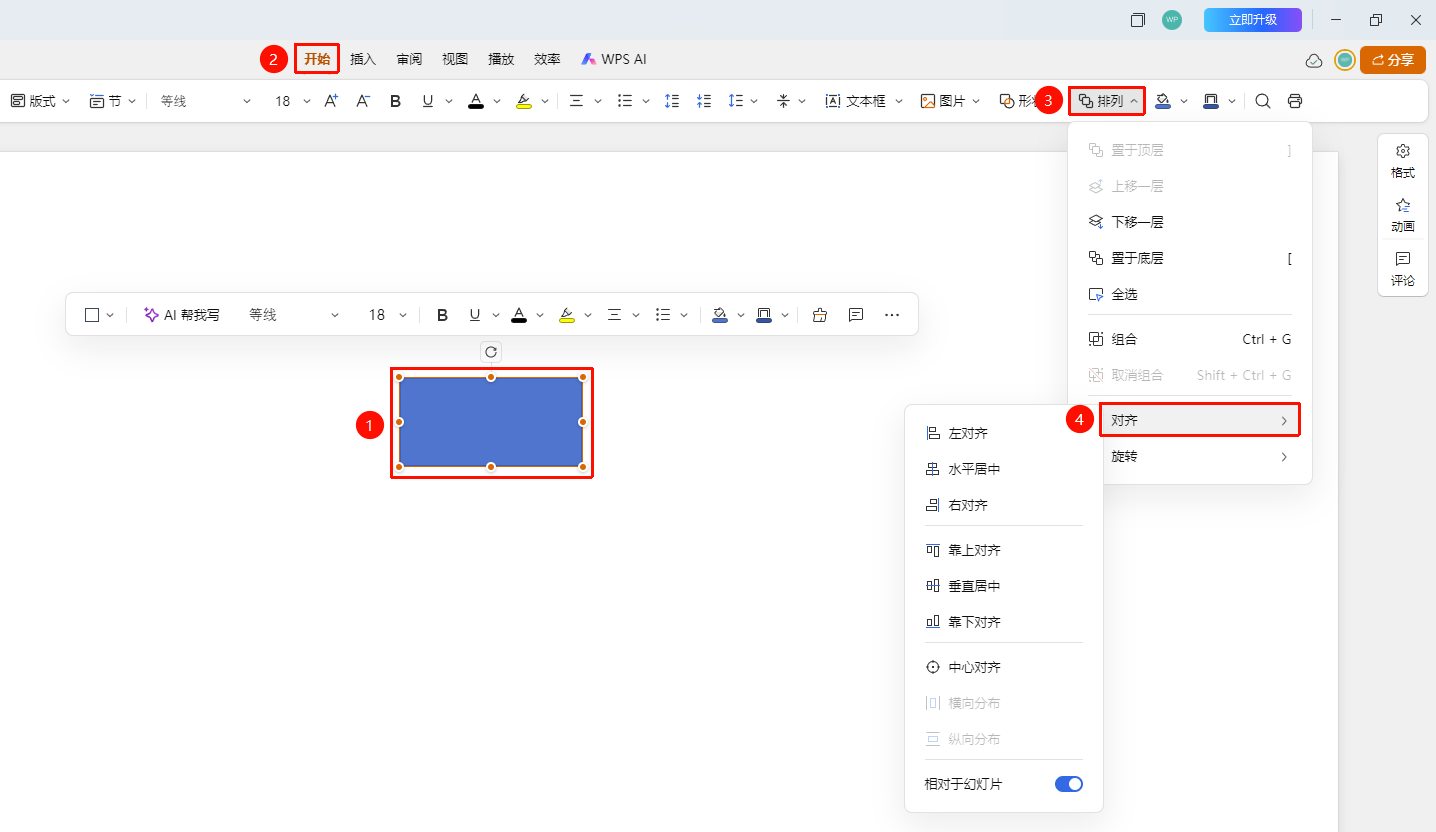Click the printer icon in the ribbon
Screen dimensions: 1436x832
point(1295,101)
